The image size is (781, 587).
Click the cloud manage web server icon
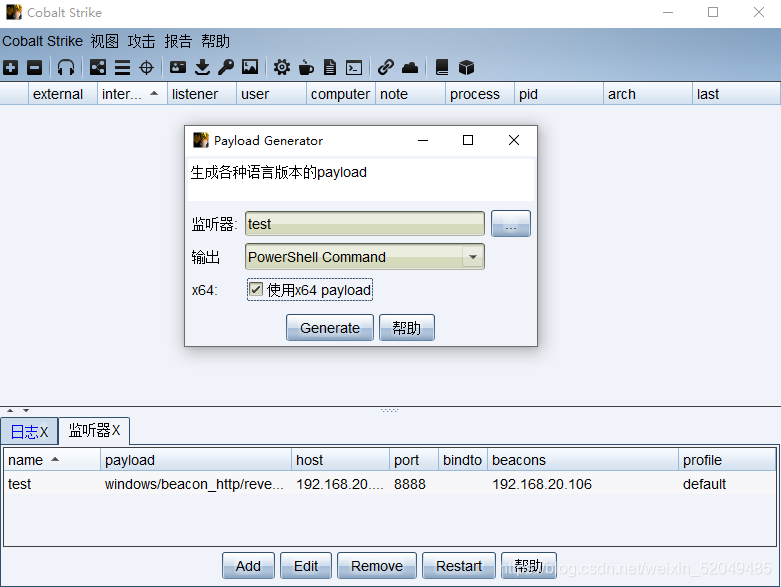pyautogui.click(x=410, y=67)
